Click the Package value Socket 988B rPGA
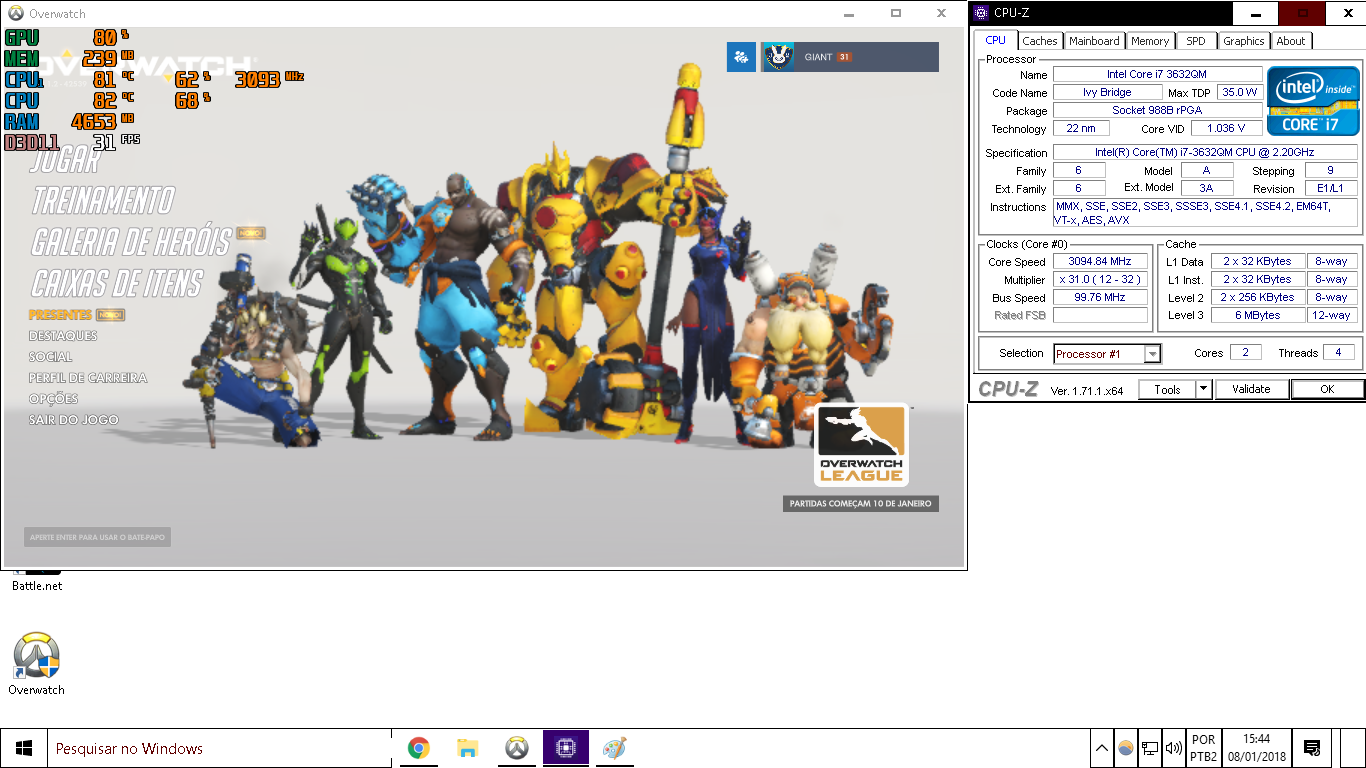1366x768 pixels. click(1157, 111)
